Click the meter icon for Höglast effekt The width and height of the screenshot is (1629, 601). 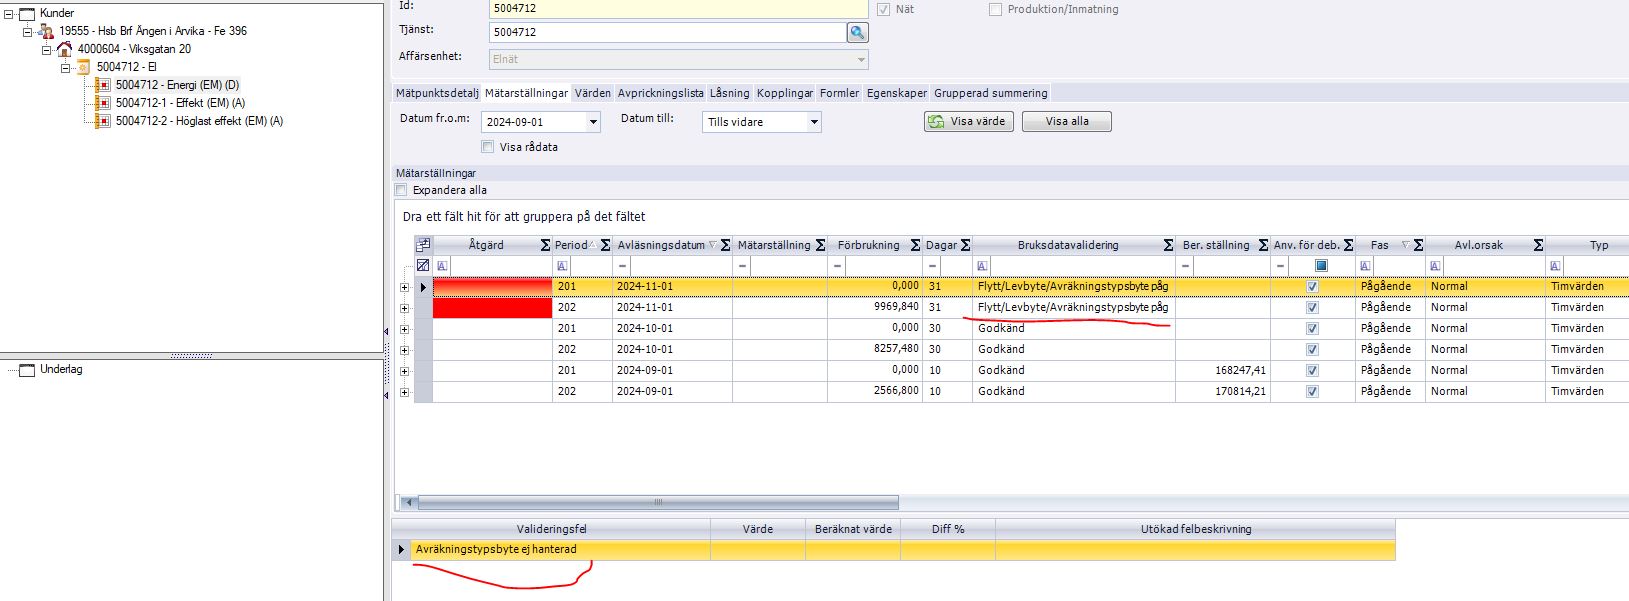[102, 121]
